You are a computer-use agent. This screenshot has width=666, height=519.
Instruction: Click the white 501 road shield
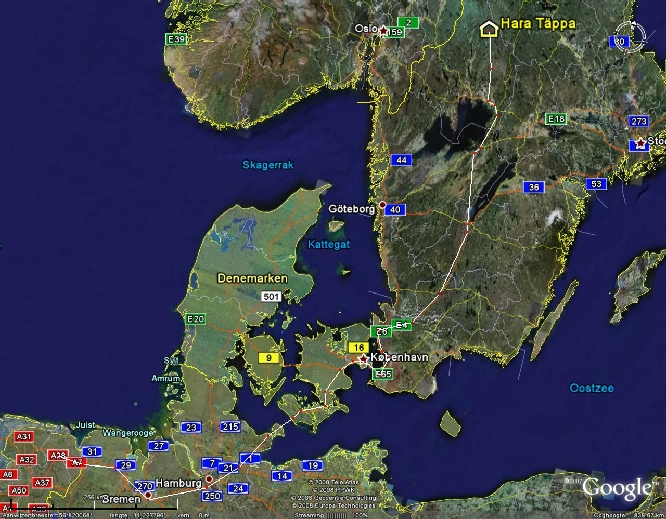pos(271,297)
